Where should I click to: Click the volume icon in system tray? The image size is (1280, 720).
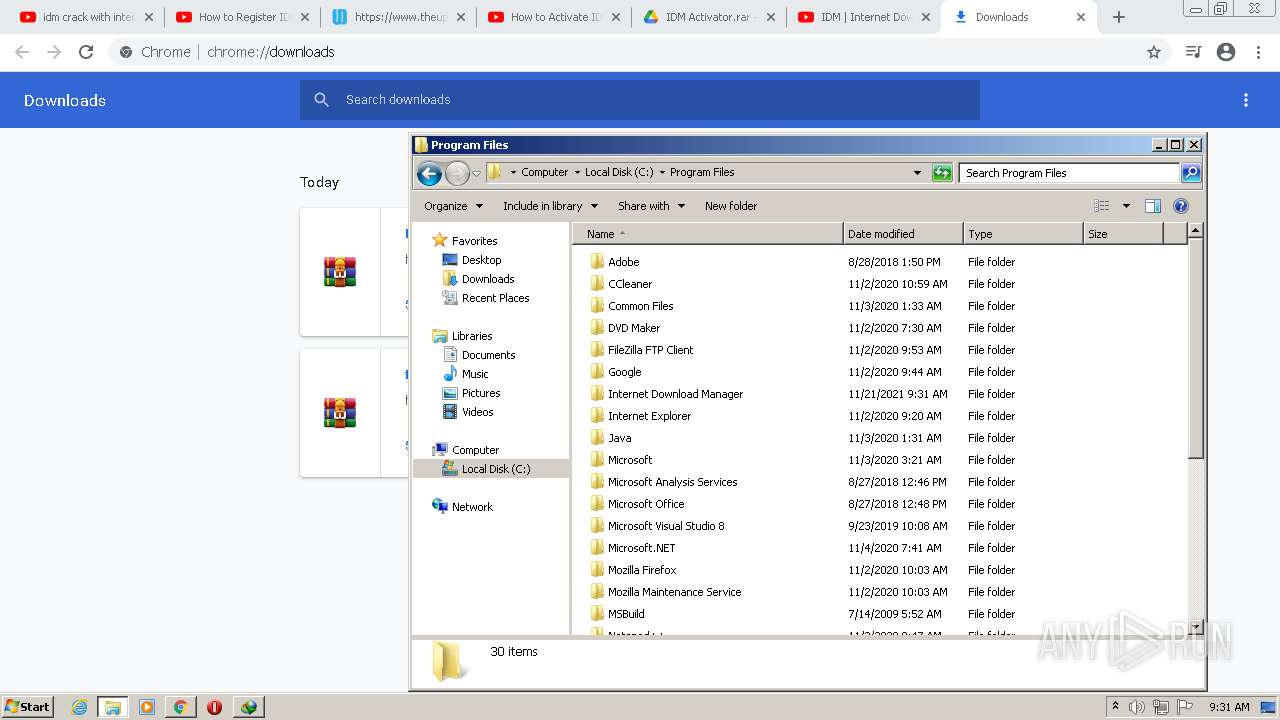[x=1137, y=707]
